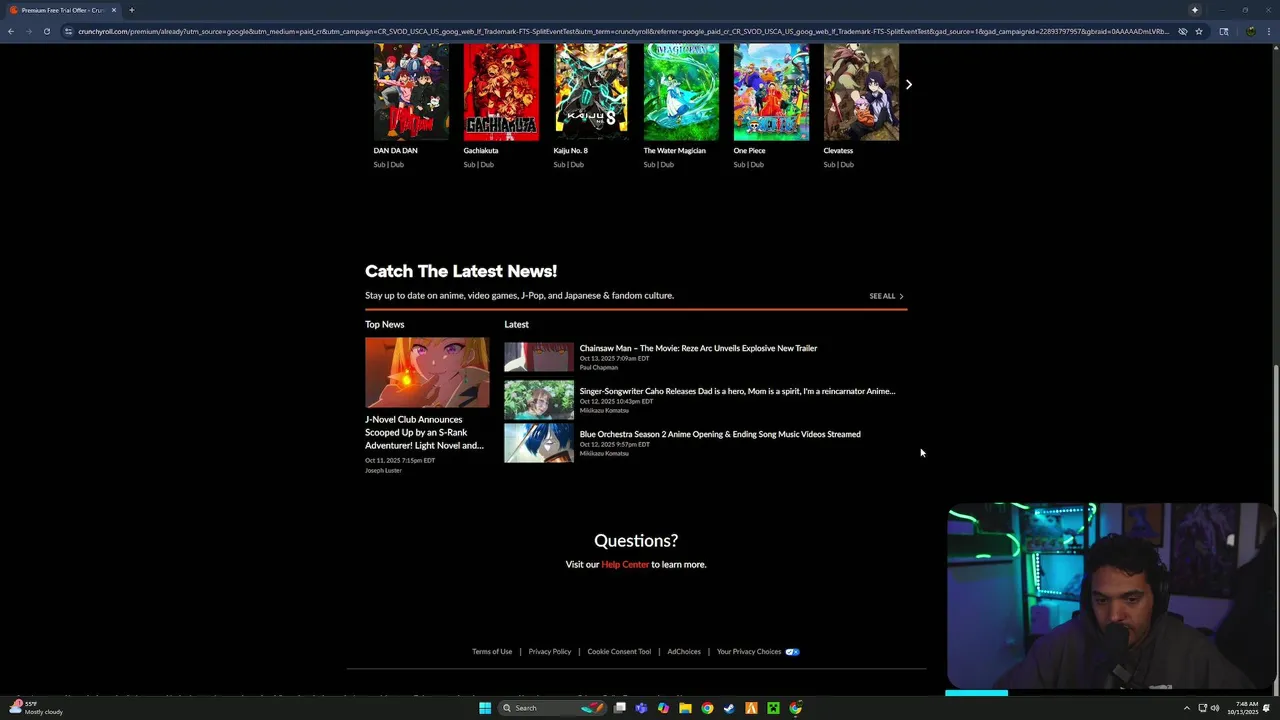Launch Microsoft Teams from the taskbar

641,708
